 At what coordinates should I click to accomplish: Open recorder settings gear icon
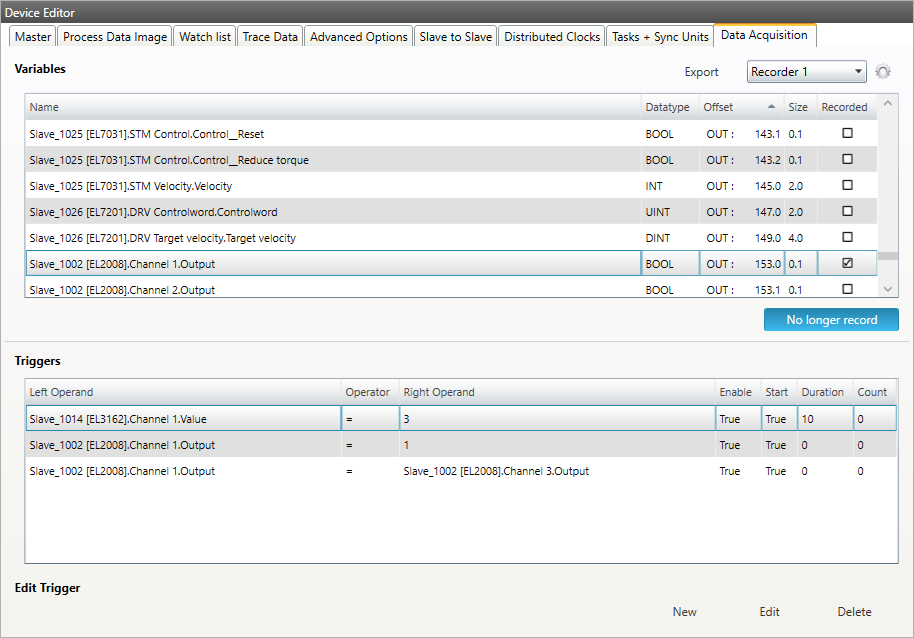[882, 72]
